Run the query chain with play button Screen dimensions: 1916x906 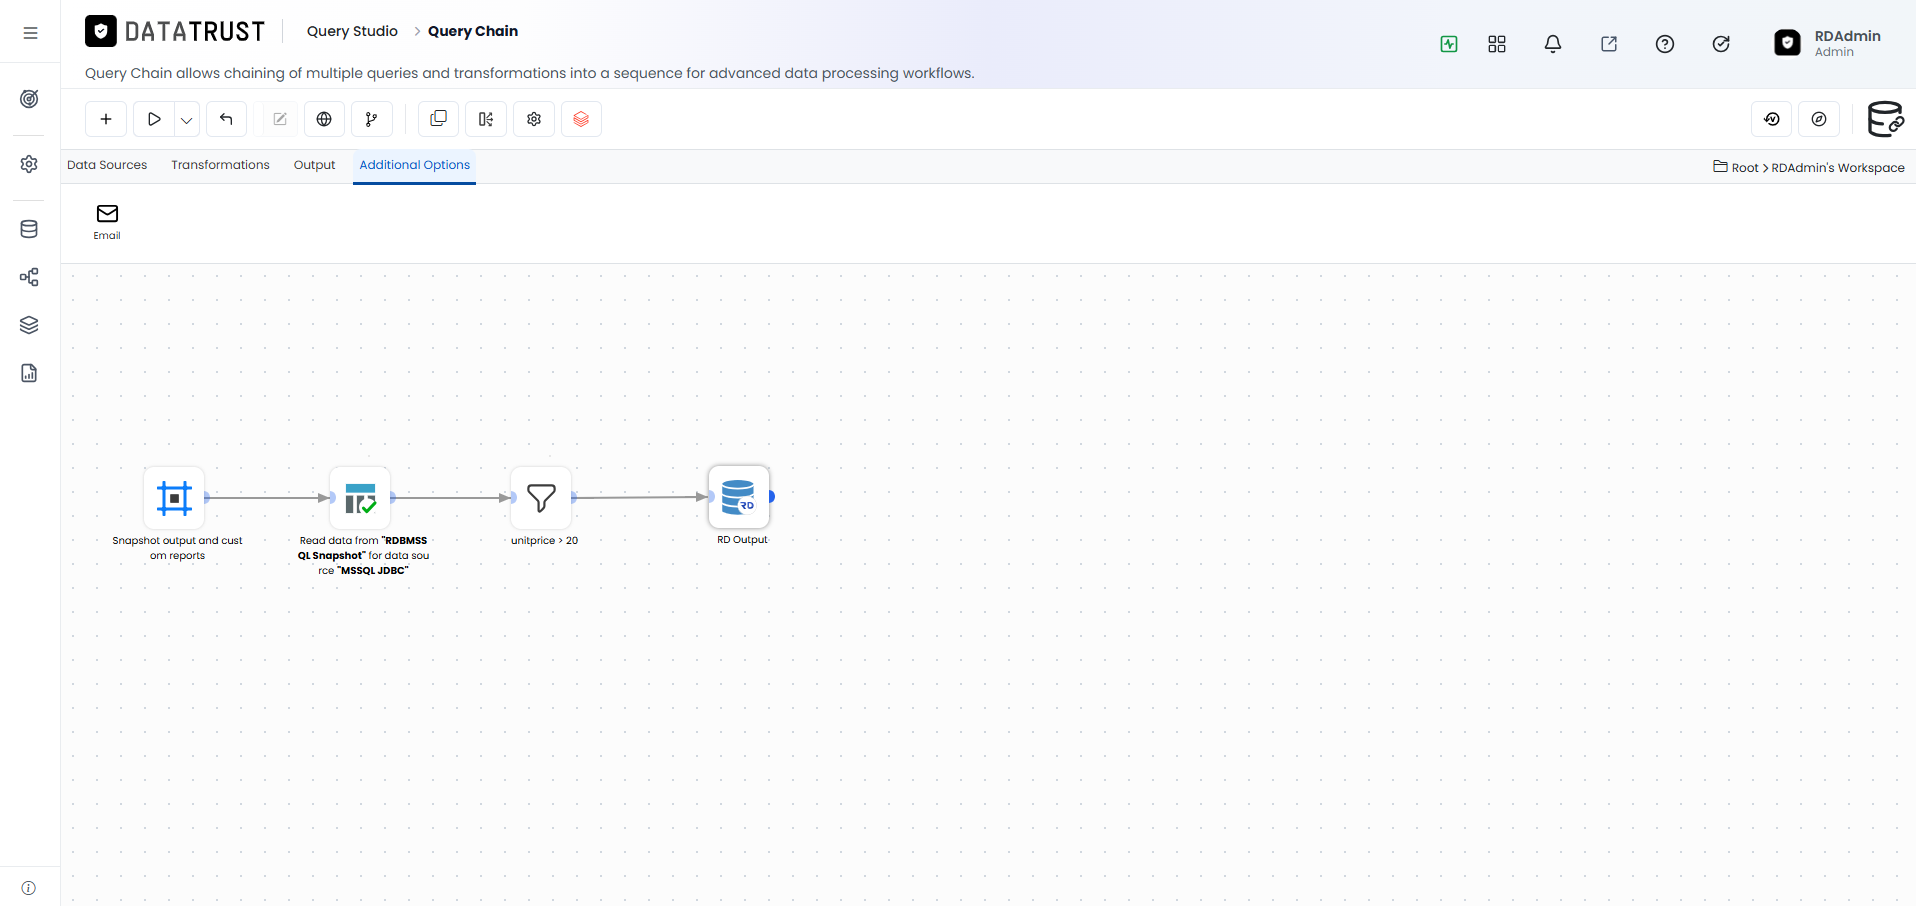(x=154, y=119)
